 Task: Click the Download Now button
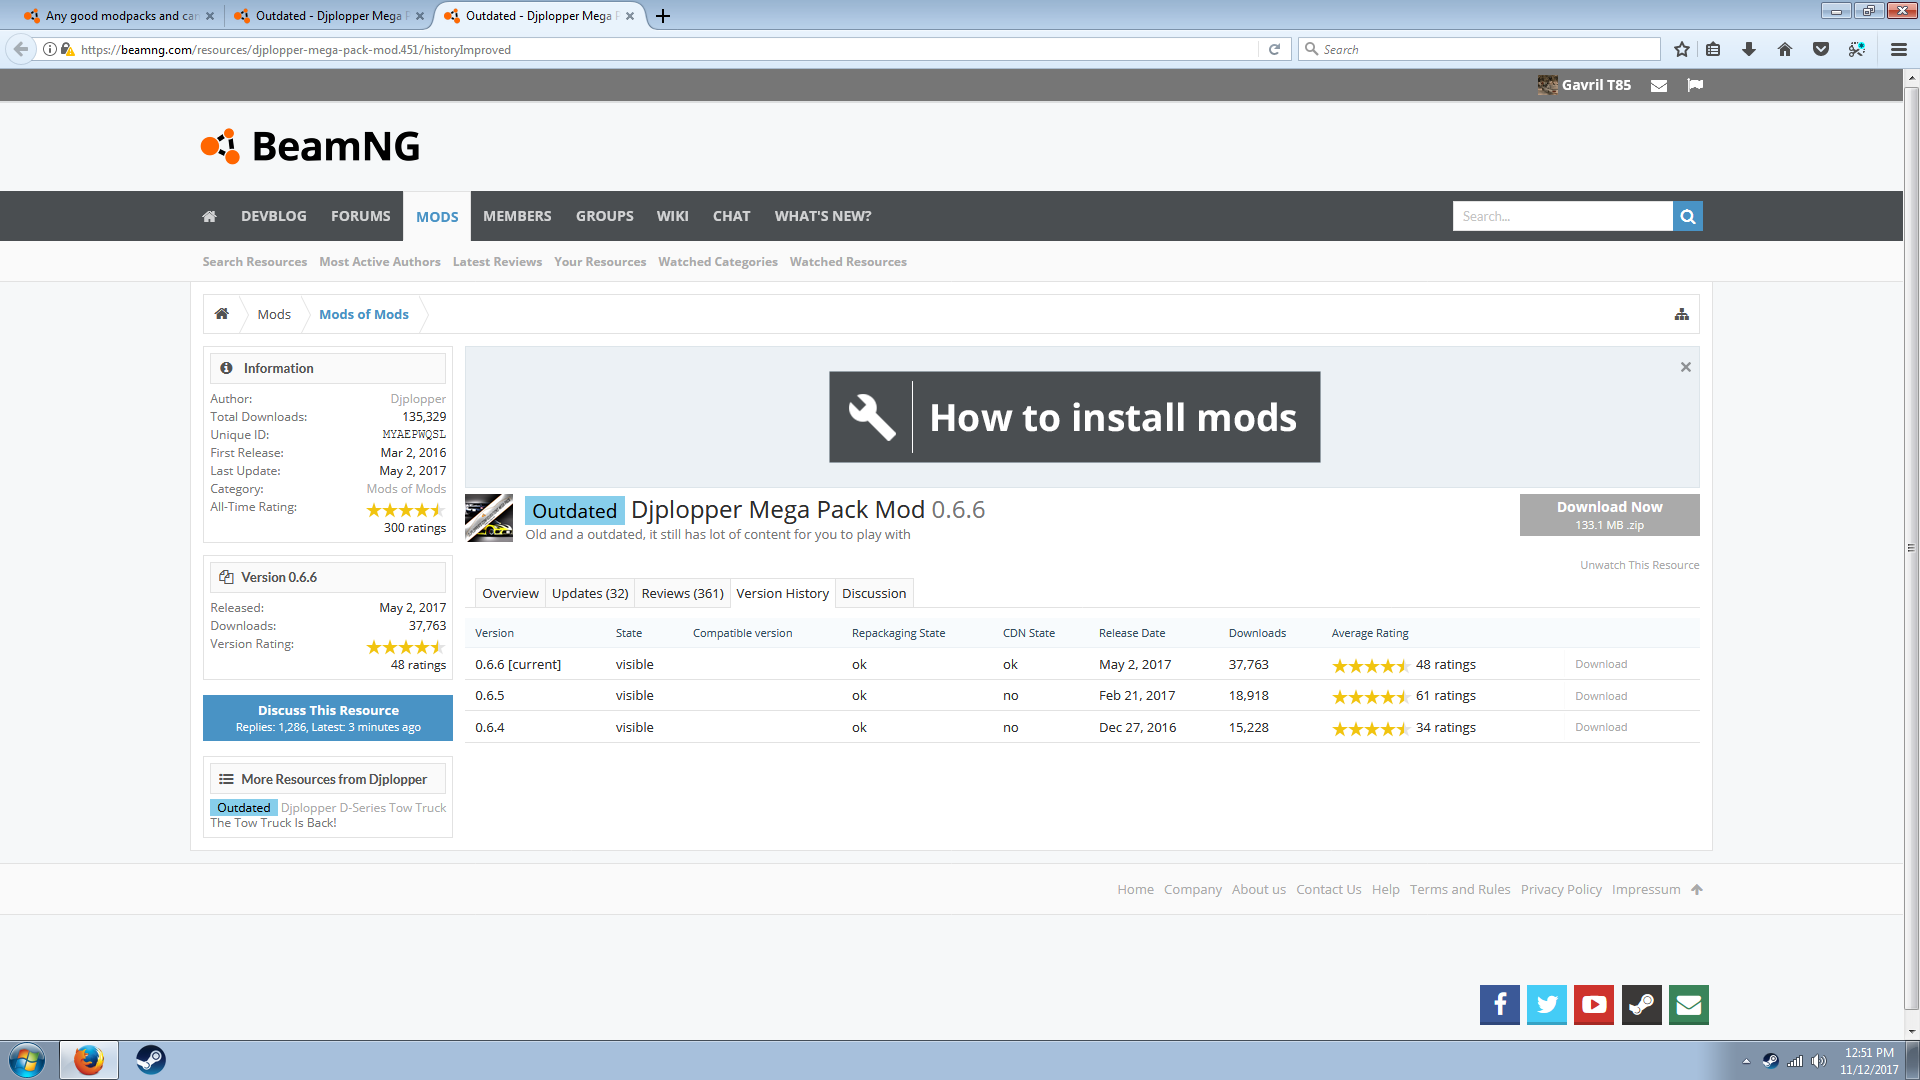pos(1609,515)
